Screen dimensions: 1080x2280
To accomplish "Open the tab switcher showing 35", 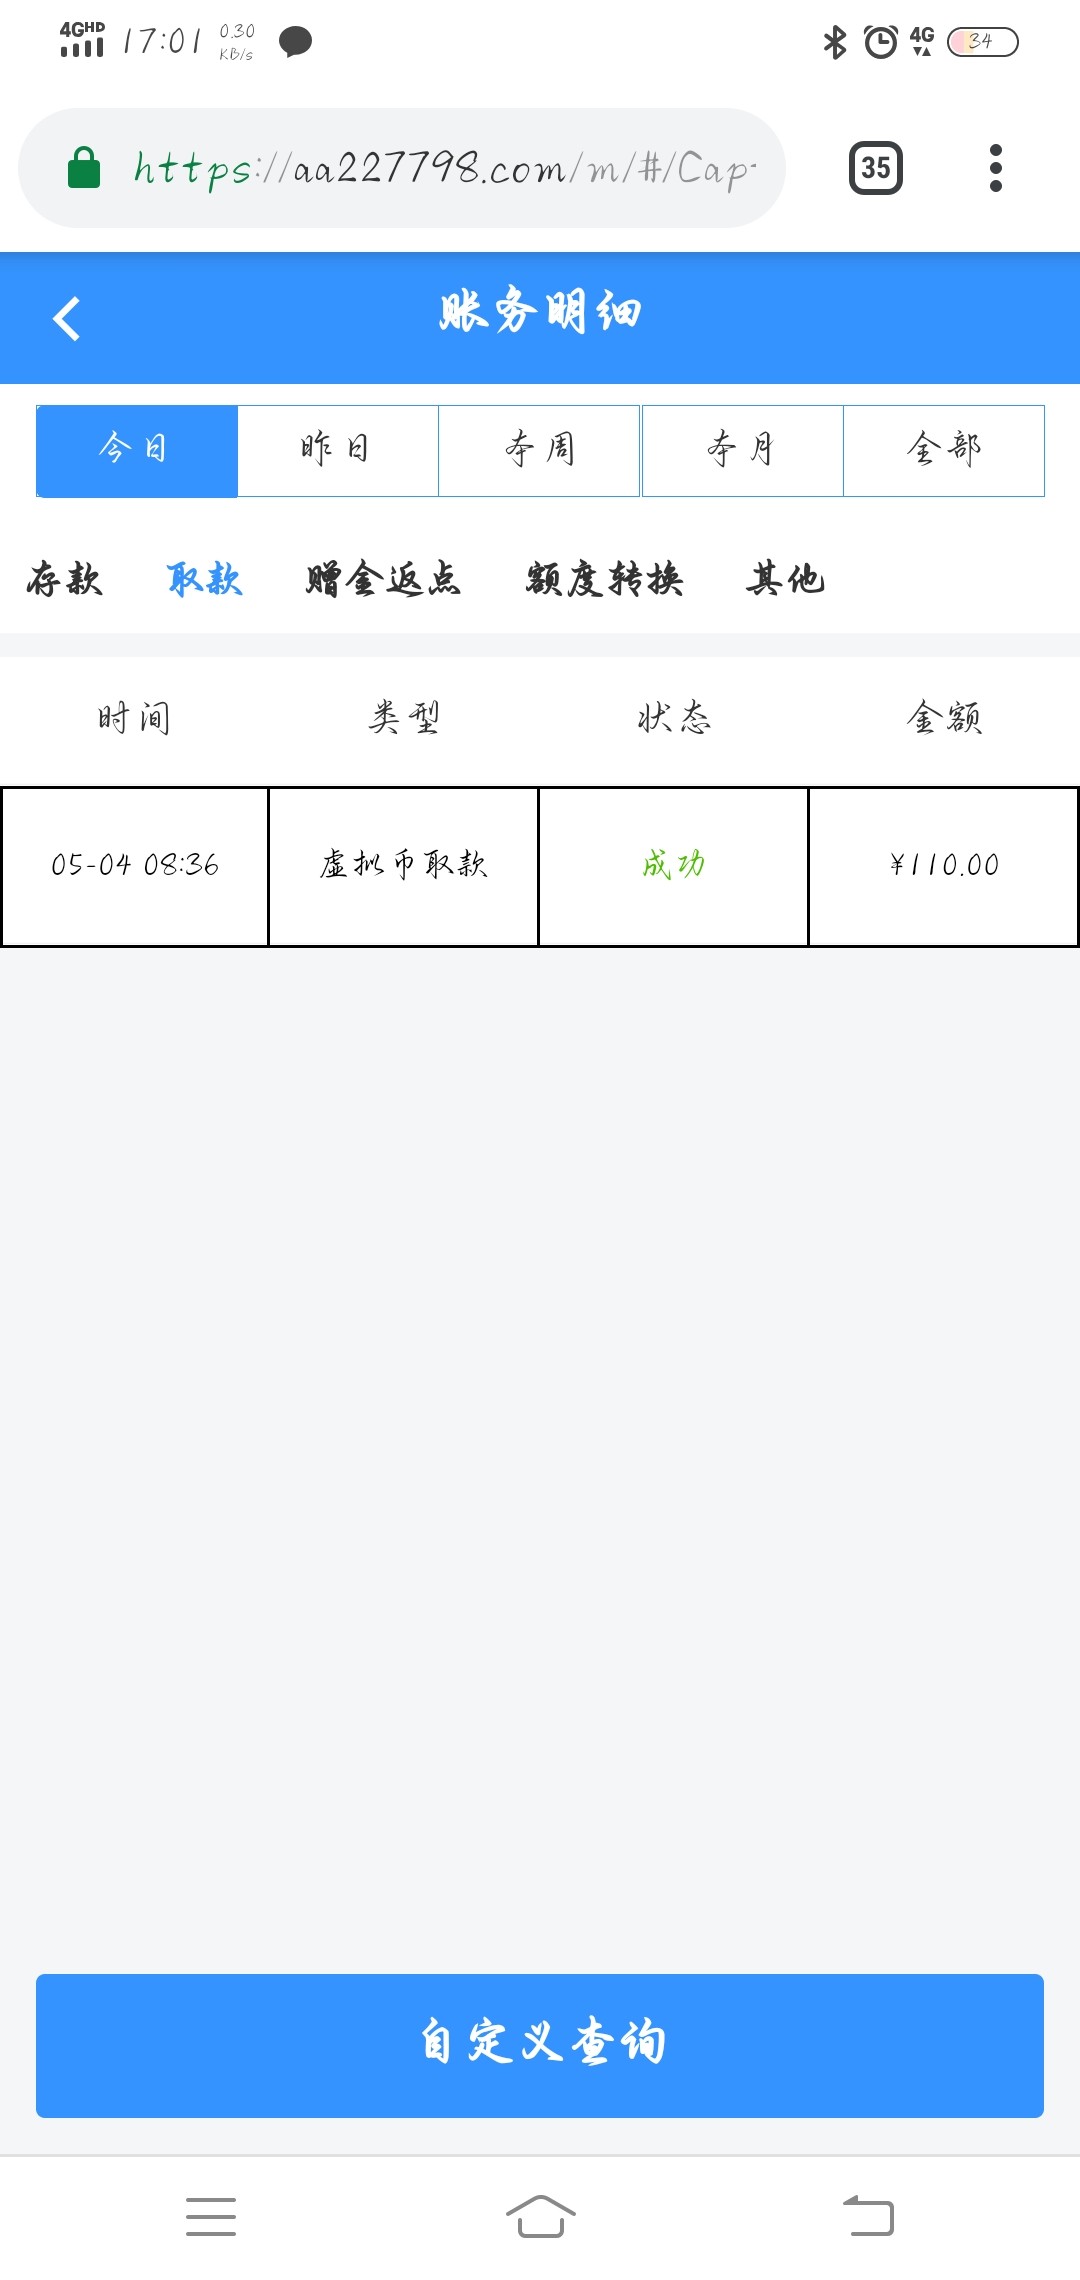I will tap(875, 168).
